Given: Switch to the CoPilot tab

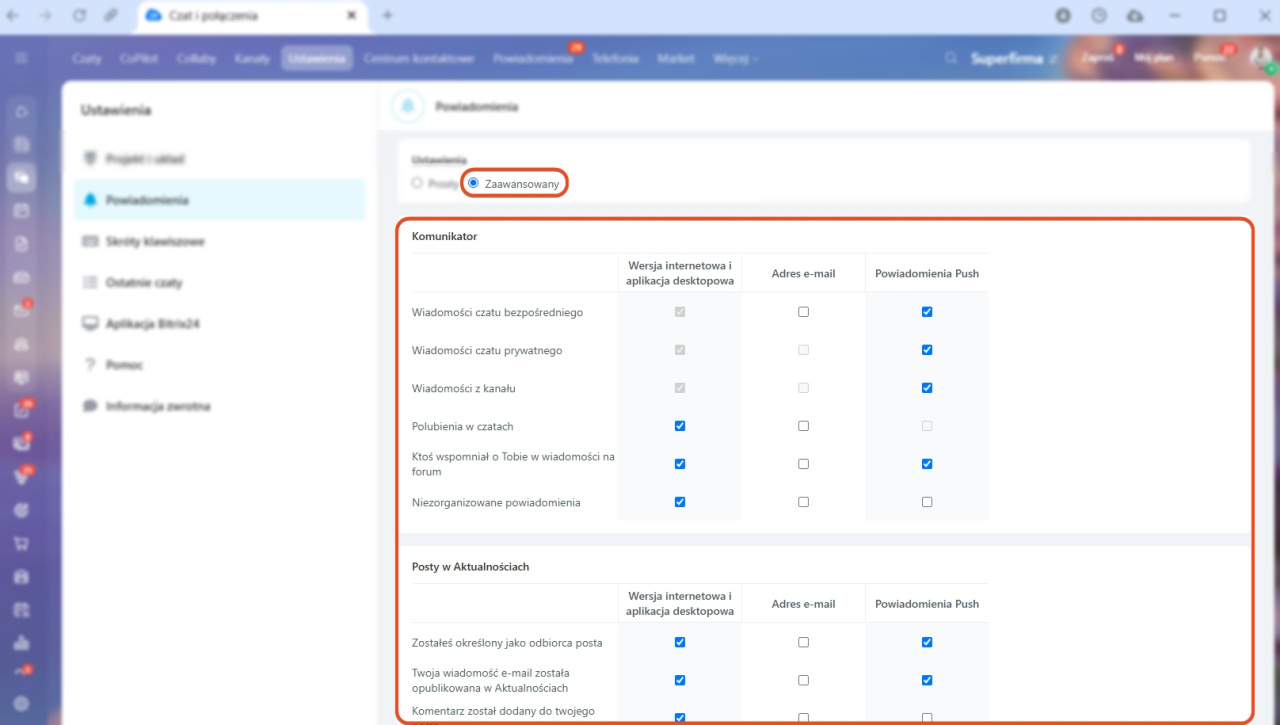Looking at the screenshot, I should [139, 59].
